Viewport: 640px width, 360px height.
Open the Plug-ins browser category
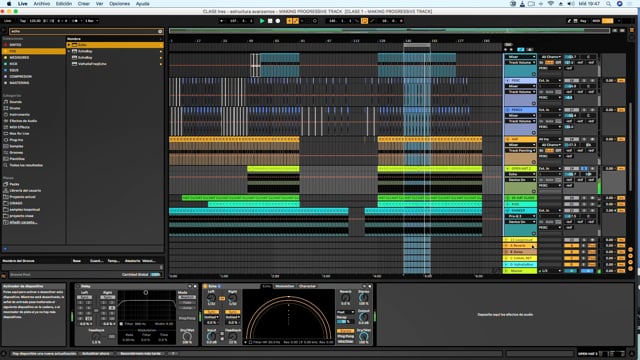point(16,140)
